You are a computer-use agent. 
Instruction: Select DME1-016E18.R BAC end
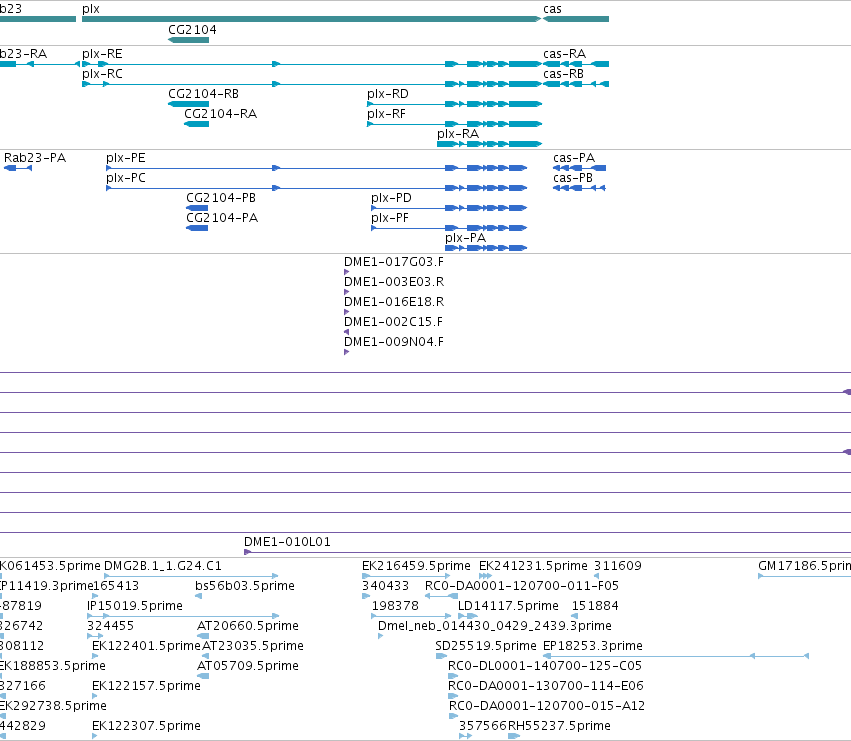tap(347, 312)
